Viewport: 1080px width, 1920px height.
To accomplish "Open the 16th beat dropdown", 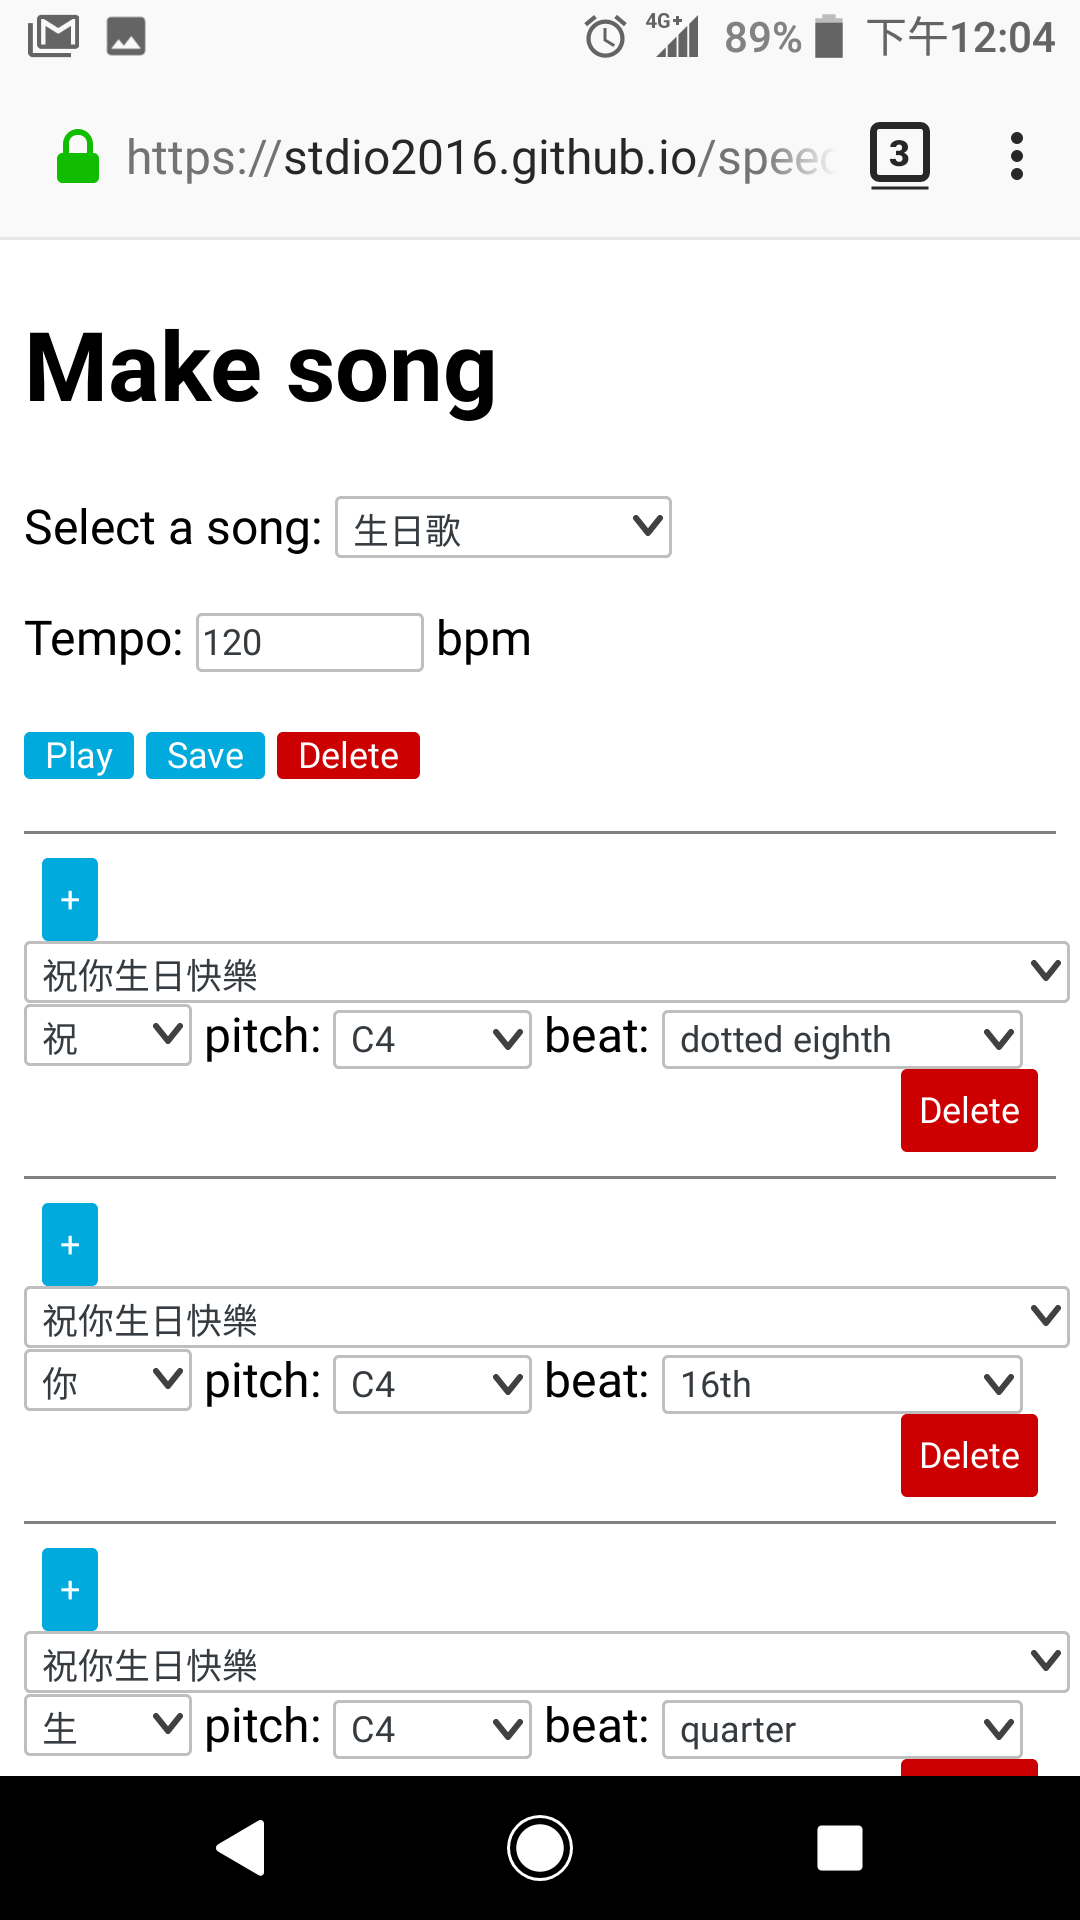I will [x=842, y=1384].
